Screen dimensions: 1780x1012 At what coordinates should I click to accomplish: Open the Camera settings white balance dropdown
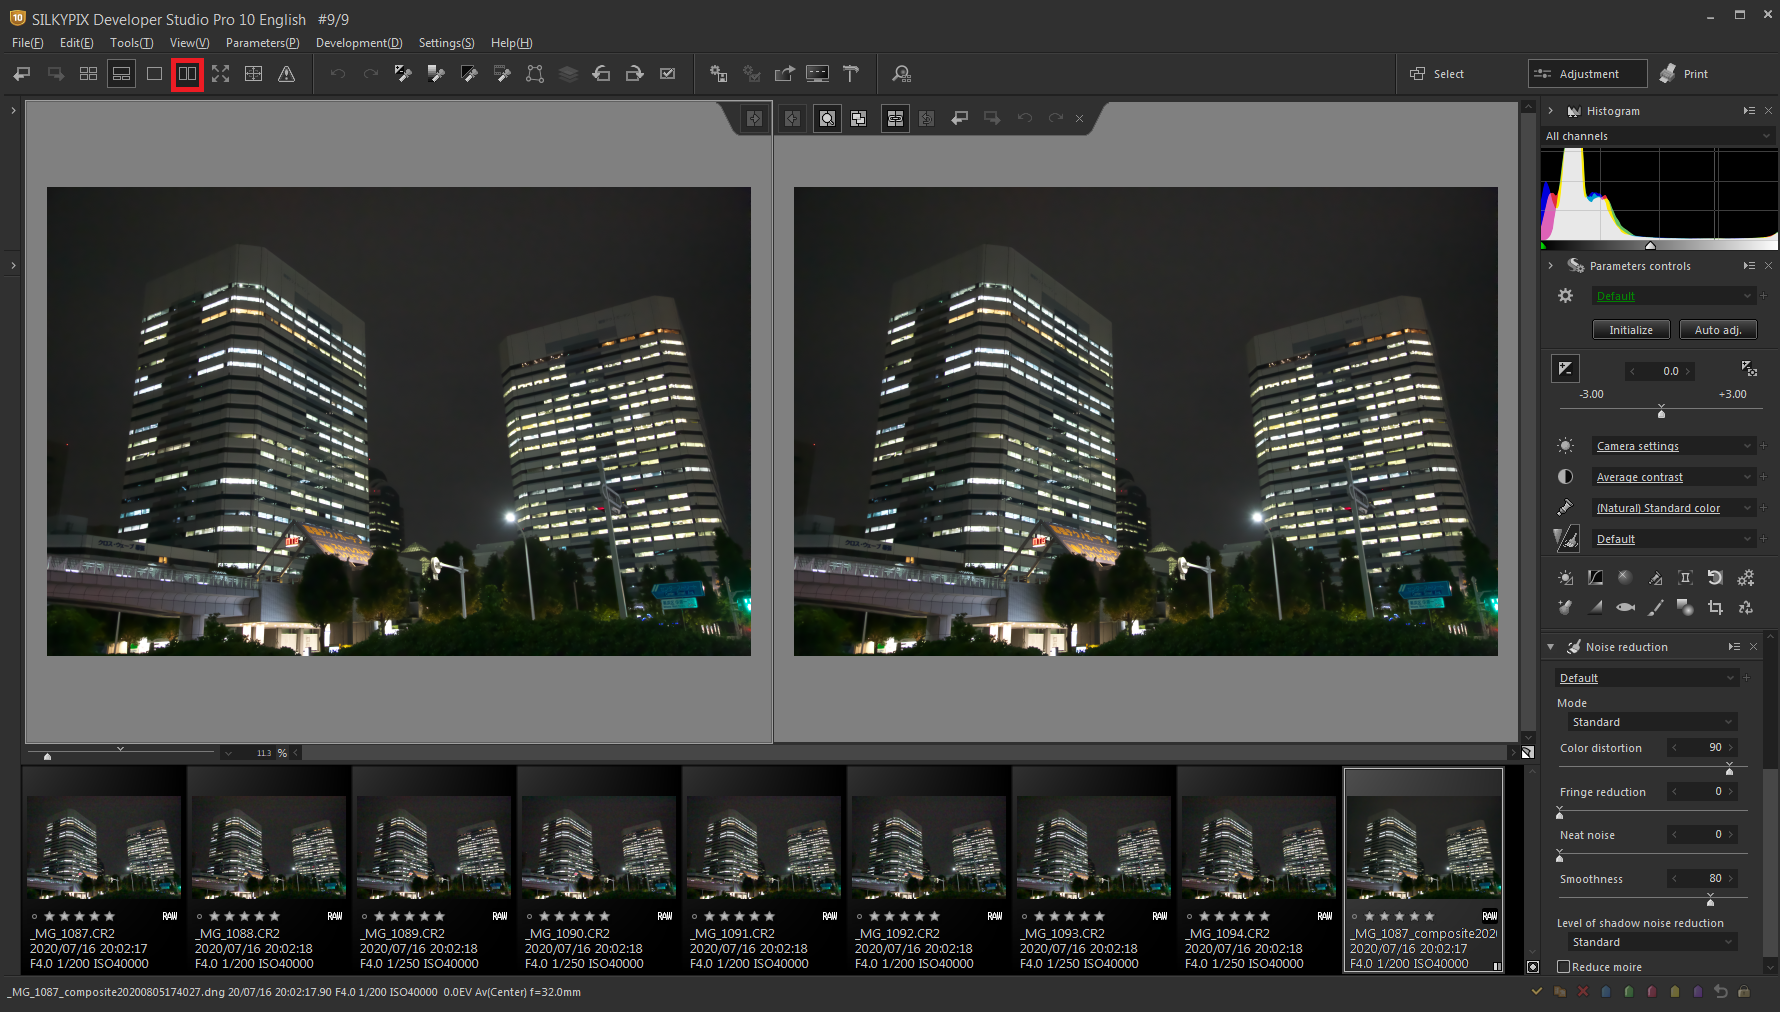[1675, 446]
